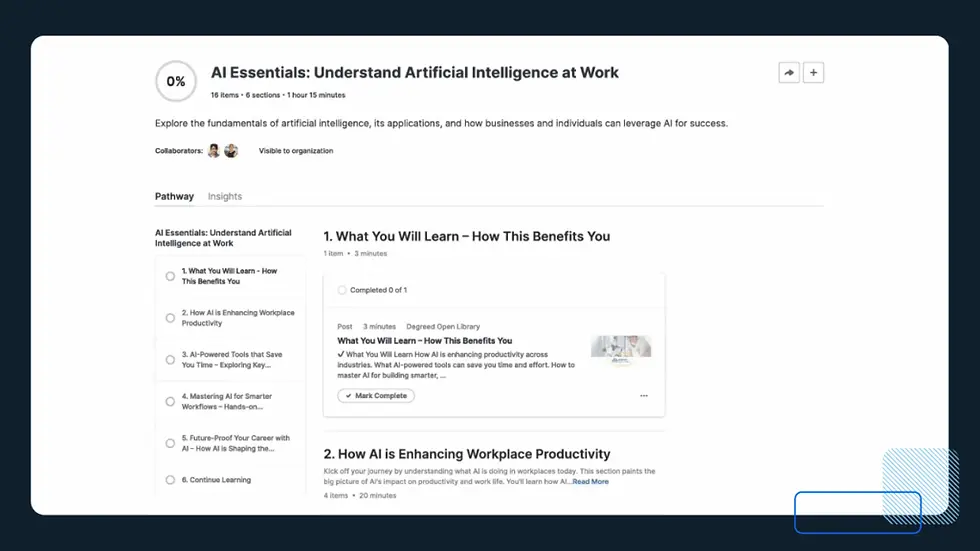980x551 pixels.
Task: Click the share arrow icon
Action: pos(789,73)
